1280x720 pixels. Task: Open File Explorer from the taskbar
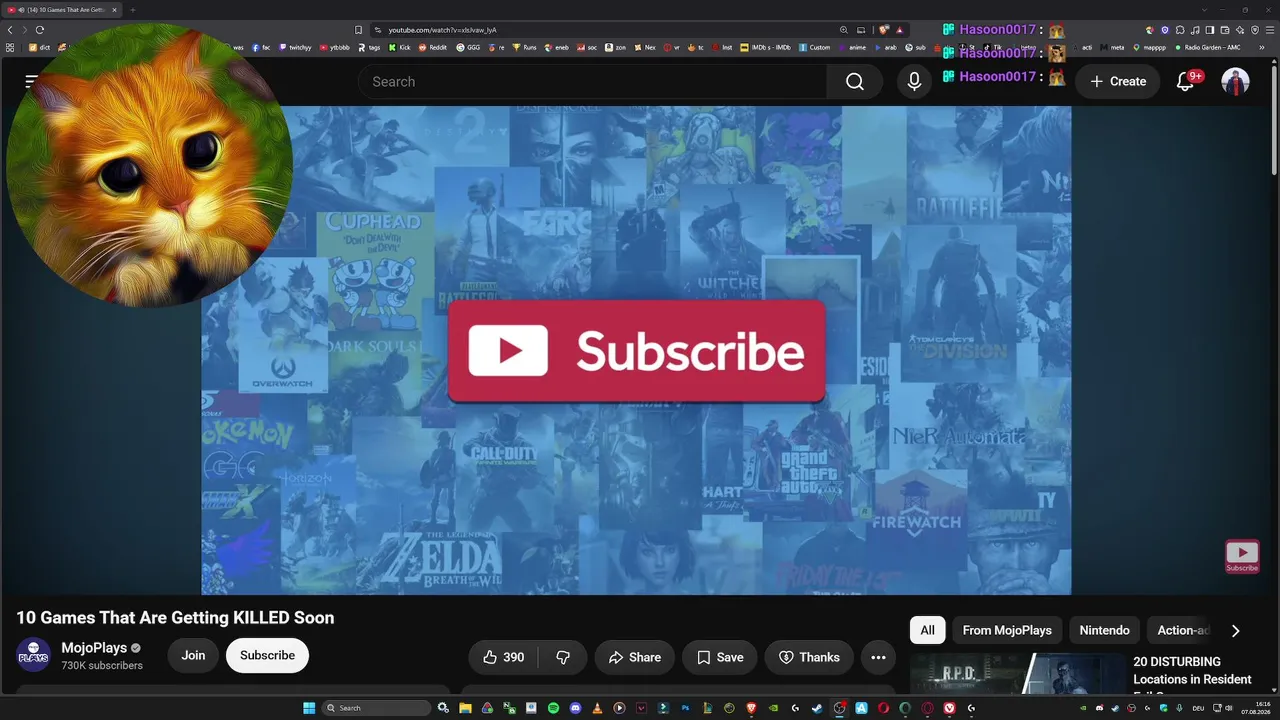[x=465, y=708]
